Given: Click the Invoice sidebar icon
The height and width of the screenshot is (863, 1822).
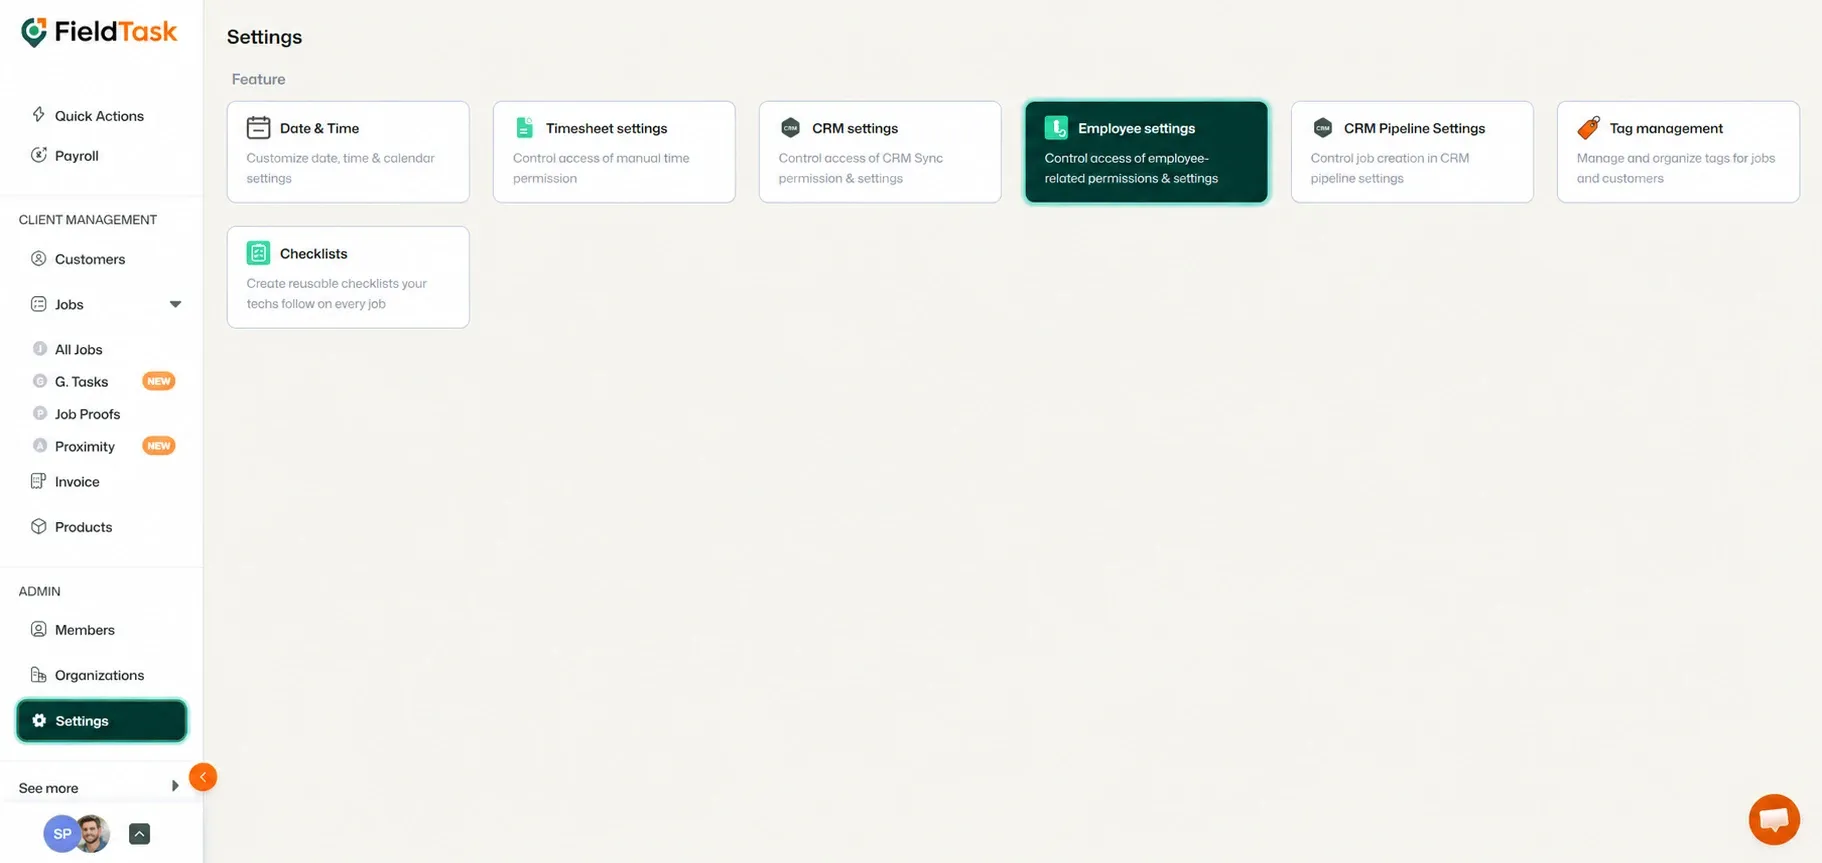Looking at the screenshot, I should click(39, 481).
